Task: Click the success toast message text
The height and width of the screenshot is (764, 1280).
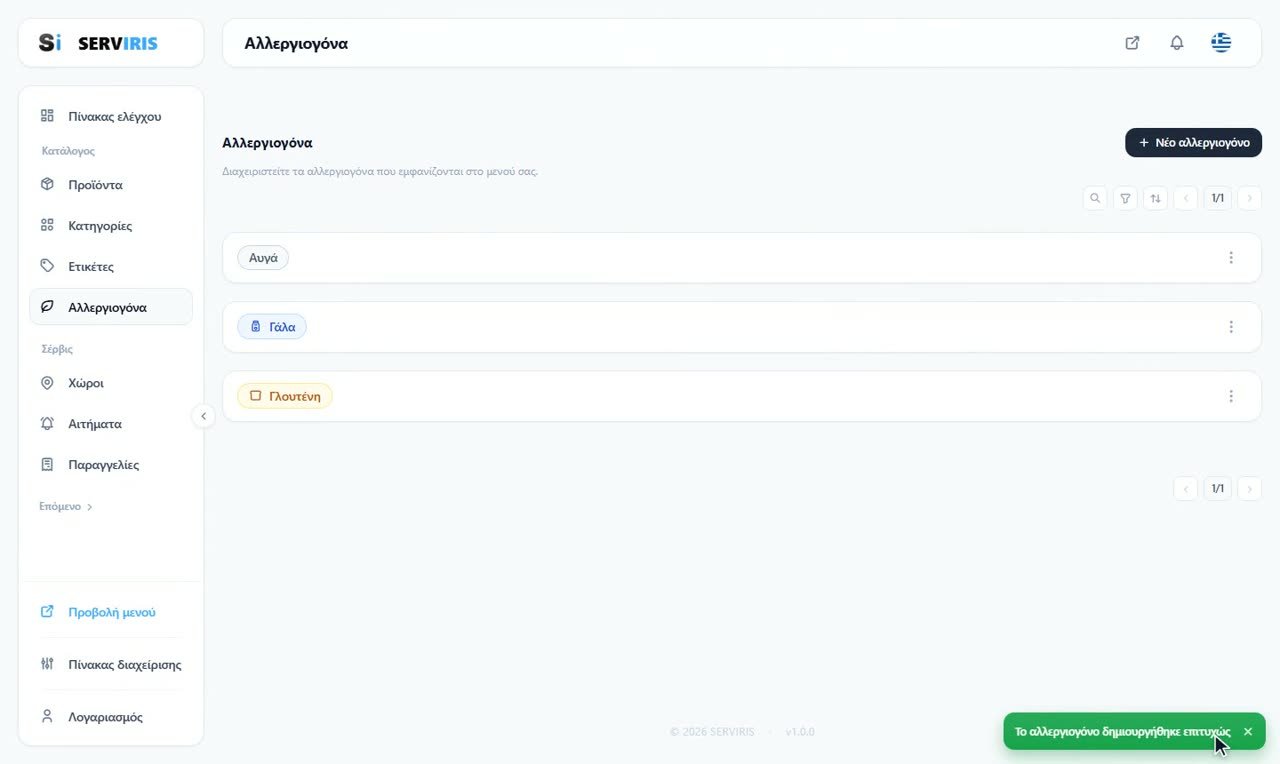Action: 1122,732
